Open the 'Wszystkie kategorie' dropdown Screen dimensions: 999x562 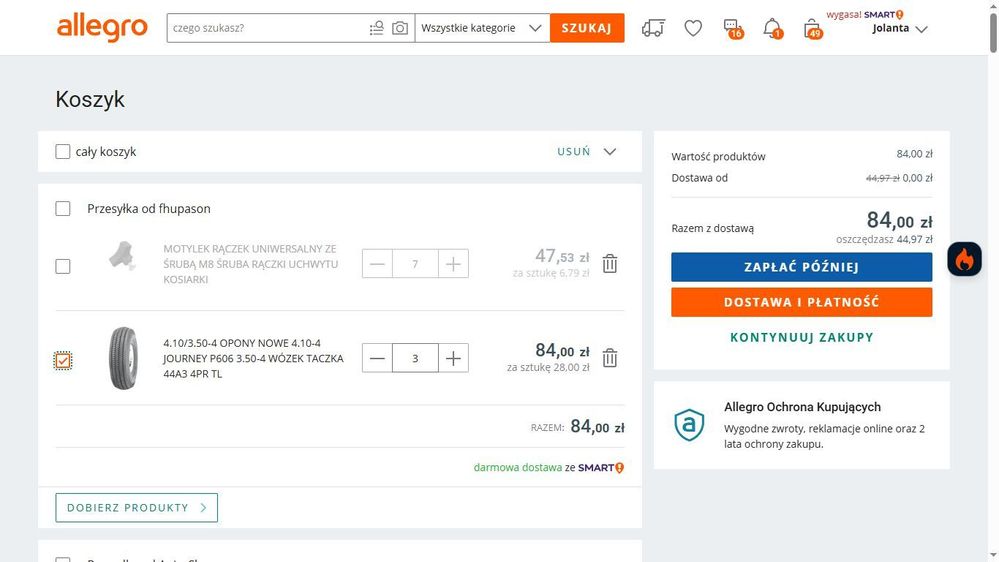[481, 28]
